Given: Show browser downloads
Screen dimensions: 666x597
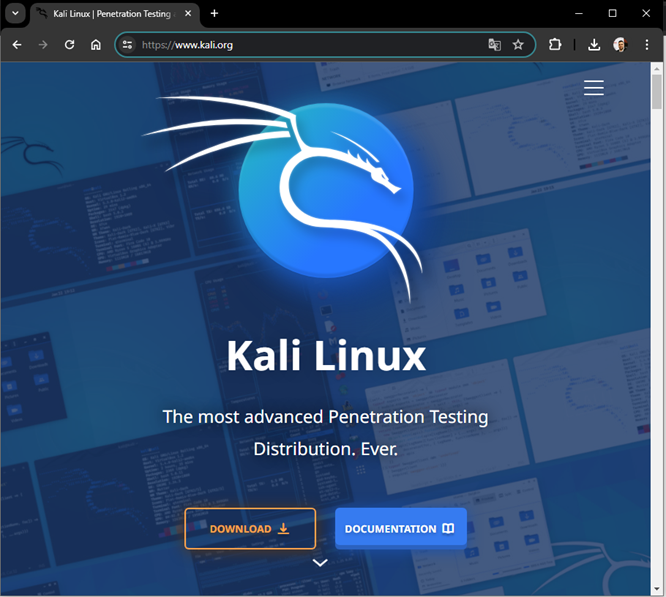Looking at the screenshot, I should (x=594, y=45).
